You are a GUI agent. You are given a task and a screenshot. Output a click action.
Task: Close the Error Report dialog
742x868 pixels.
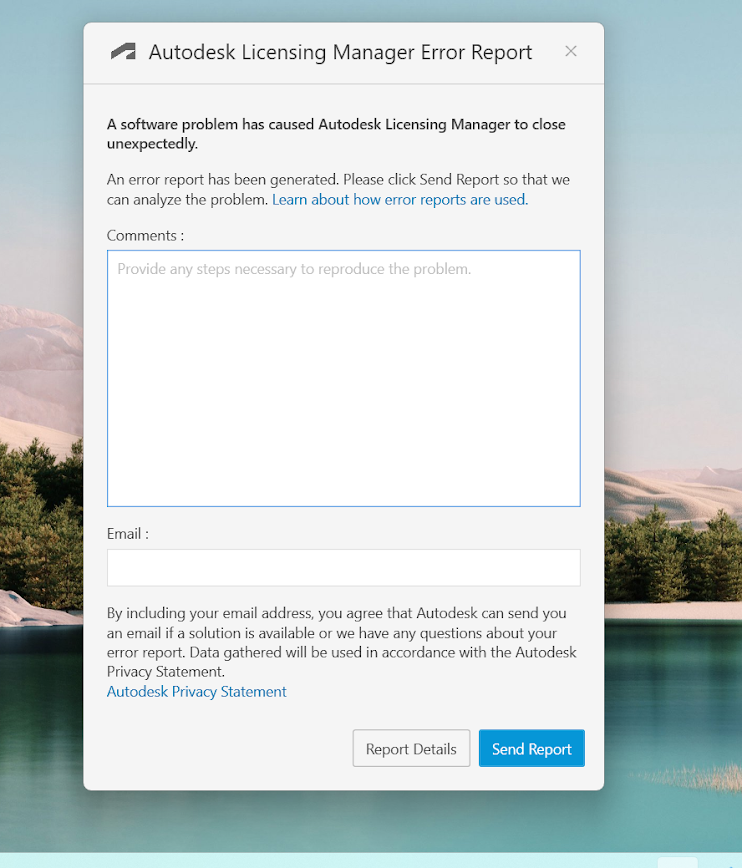pyautogui.click(x=570, y=51)
